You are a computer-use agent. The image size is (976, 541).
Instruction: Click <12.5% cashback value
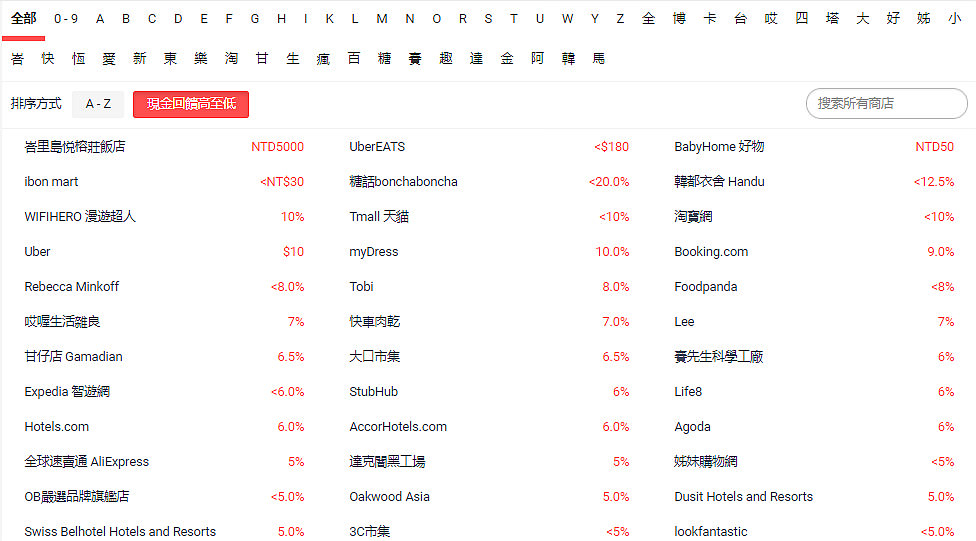934,182
